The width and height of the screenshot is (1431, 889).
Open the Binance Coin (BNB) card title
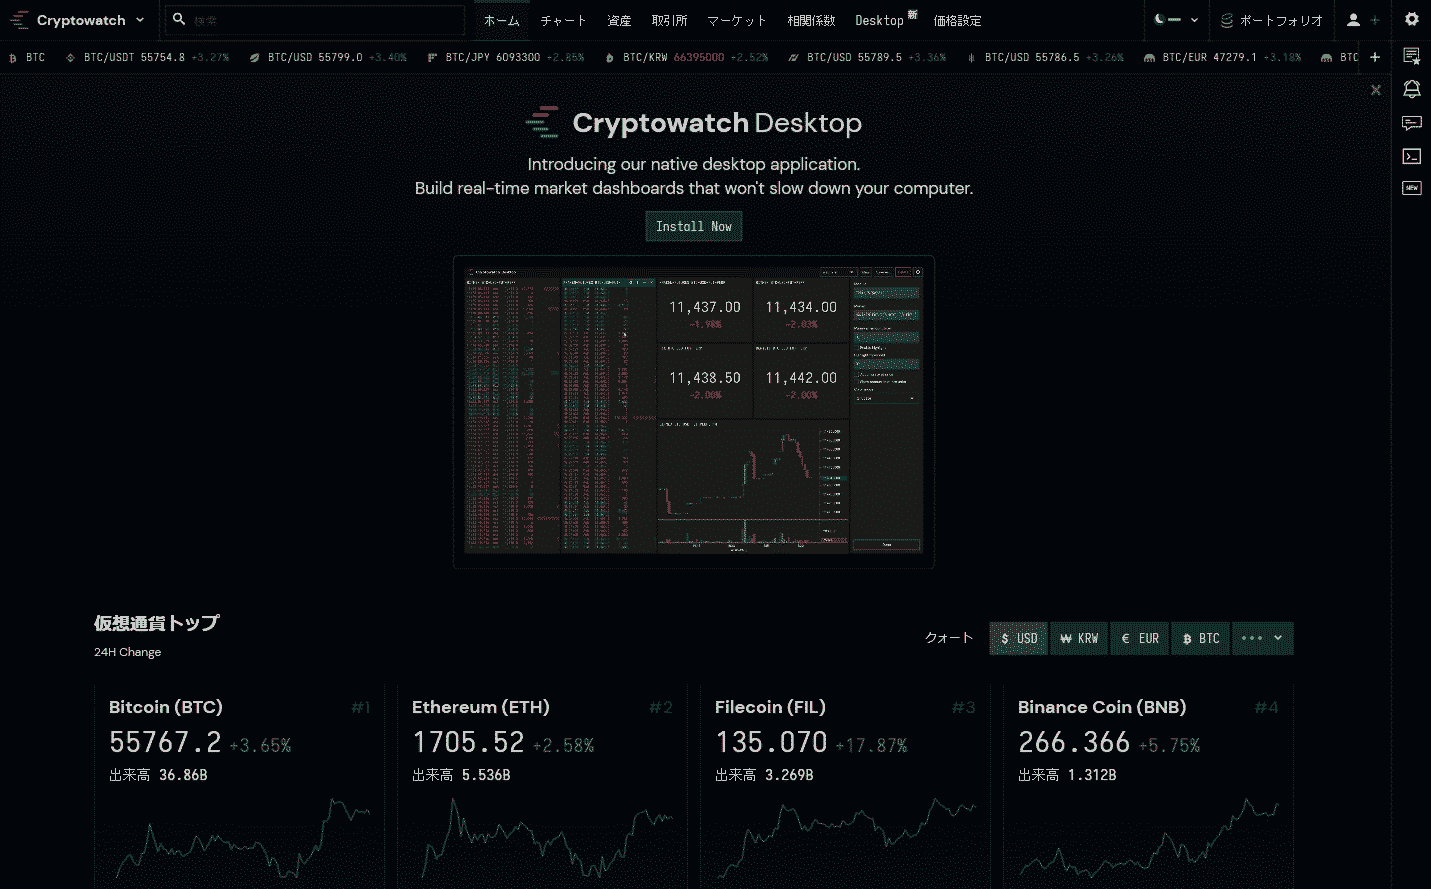pos(1102,707)
